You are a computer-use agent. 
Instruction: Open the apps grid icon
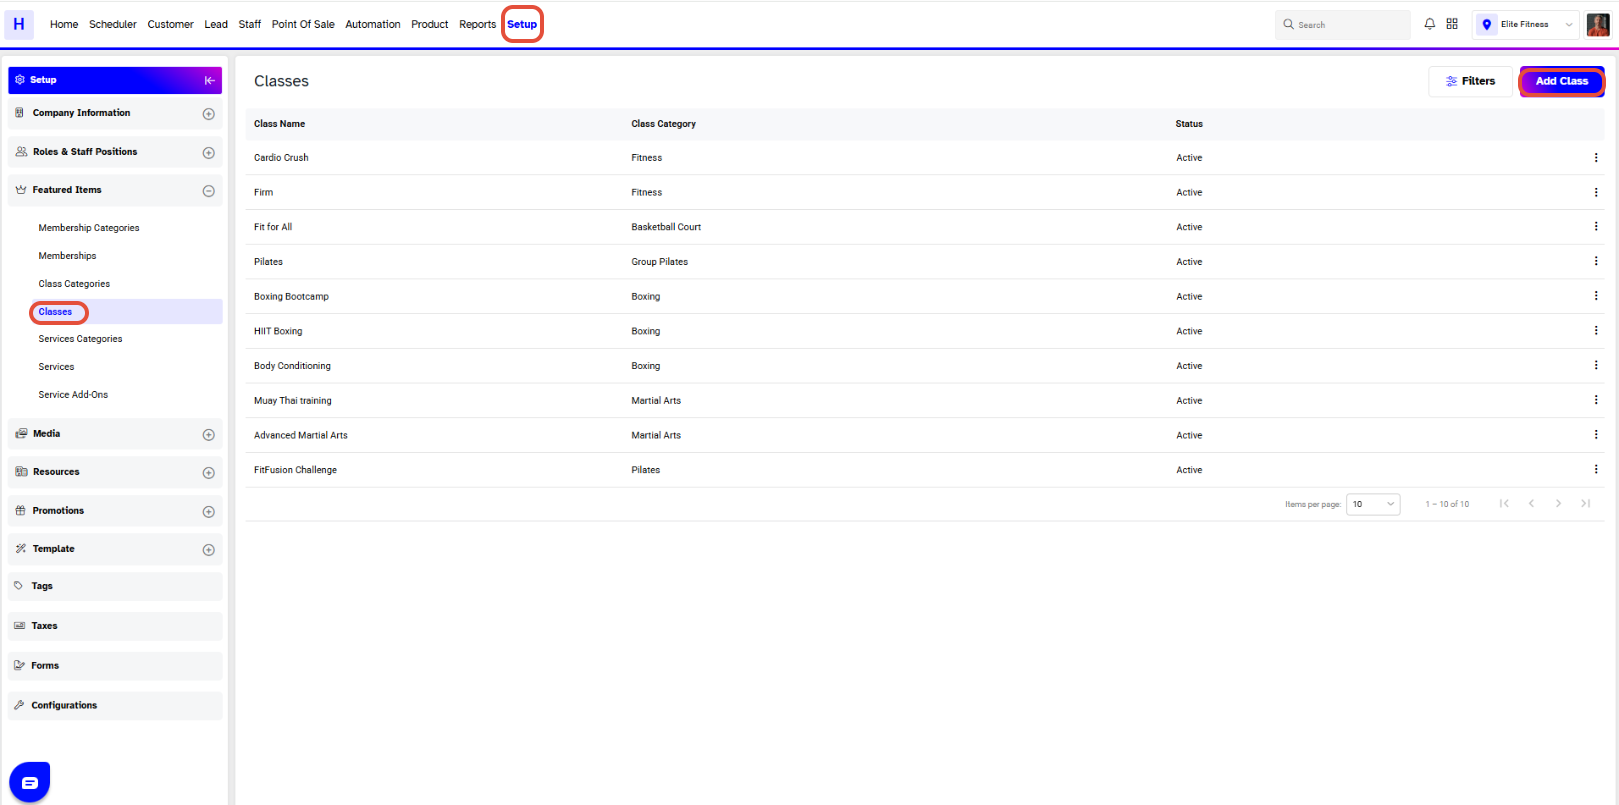1452,24
